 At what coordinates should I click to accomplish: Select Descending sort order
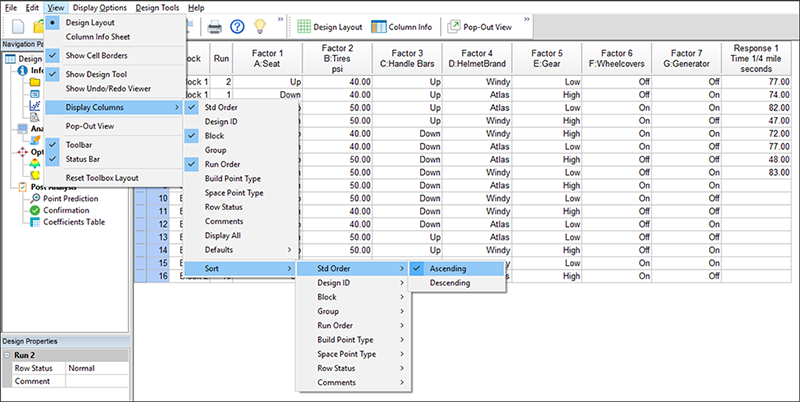(449, 283)
